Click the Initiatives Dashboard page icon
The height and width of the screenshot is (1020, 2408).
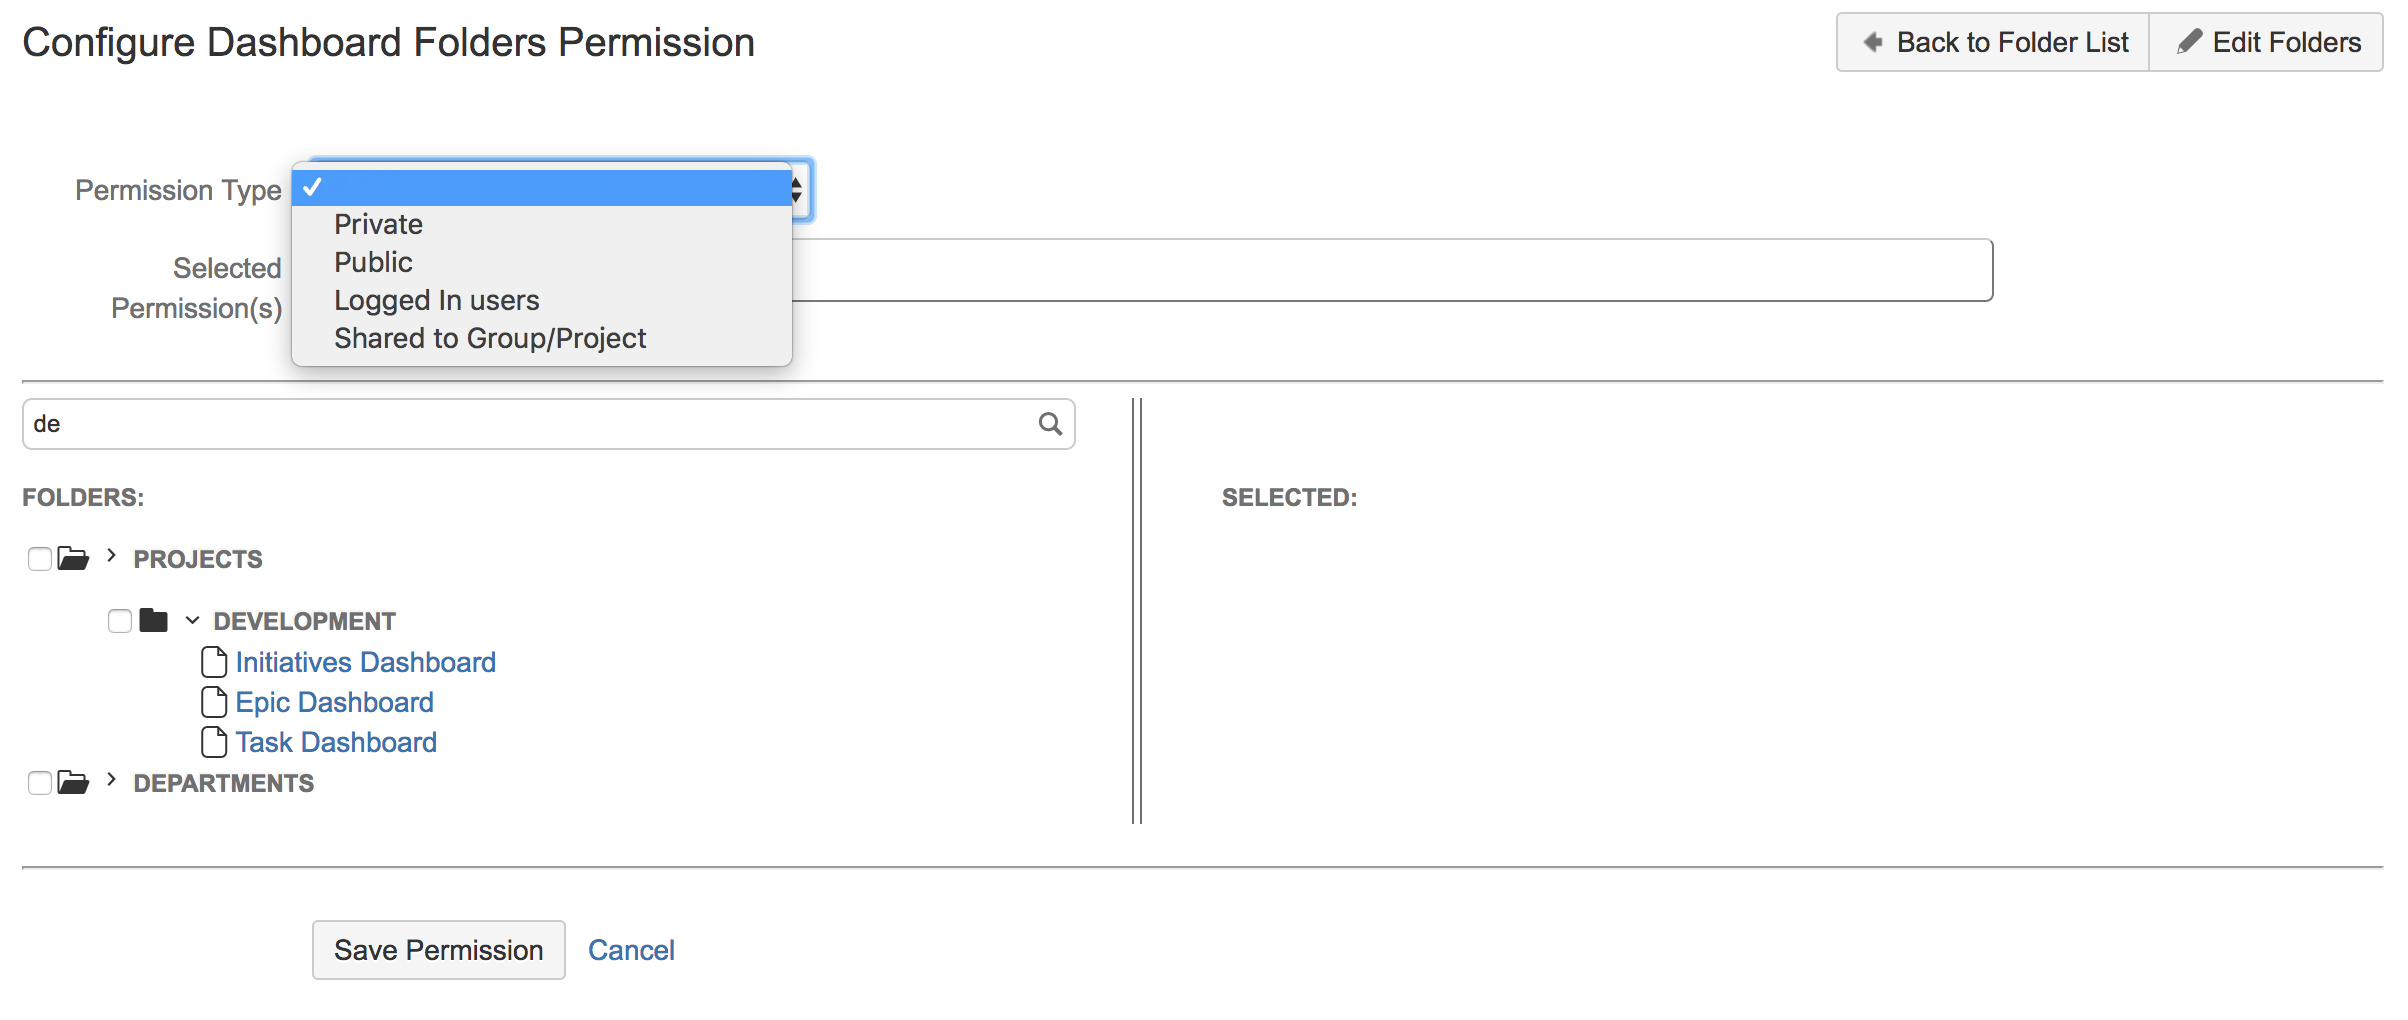coord(214,662)
